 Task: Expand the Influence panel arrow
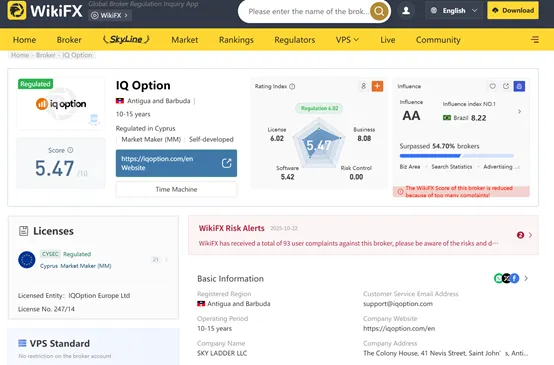click(519, 112)
